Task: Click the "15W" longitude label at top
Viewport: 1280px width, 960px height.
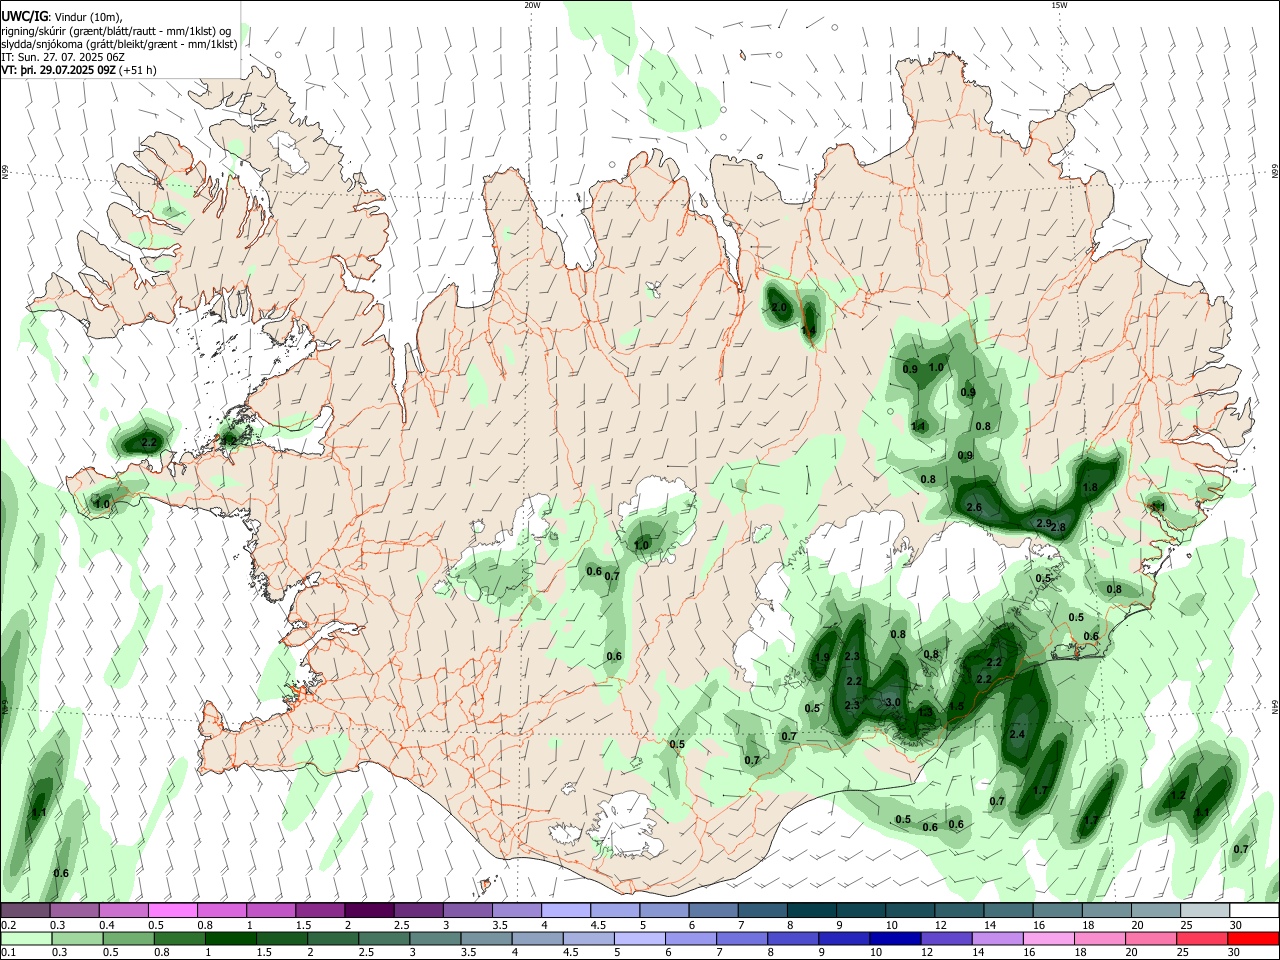Action: (x=1059, y=5)
